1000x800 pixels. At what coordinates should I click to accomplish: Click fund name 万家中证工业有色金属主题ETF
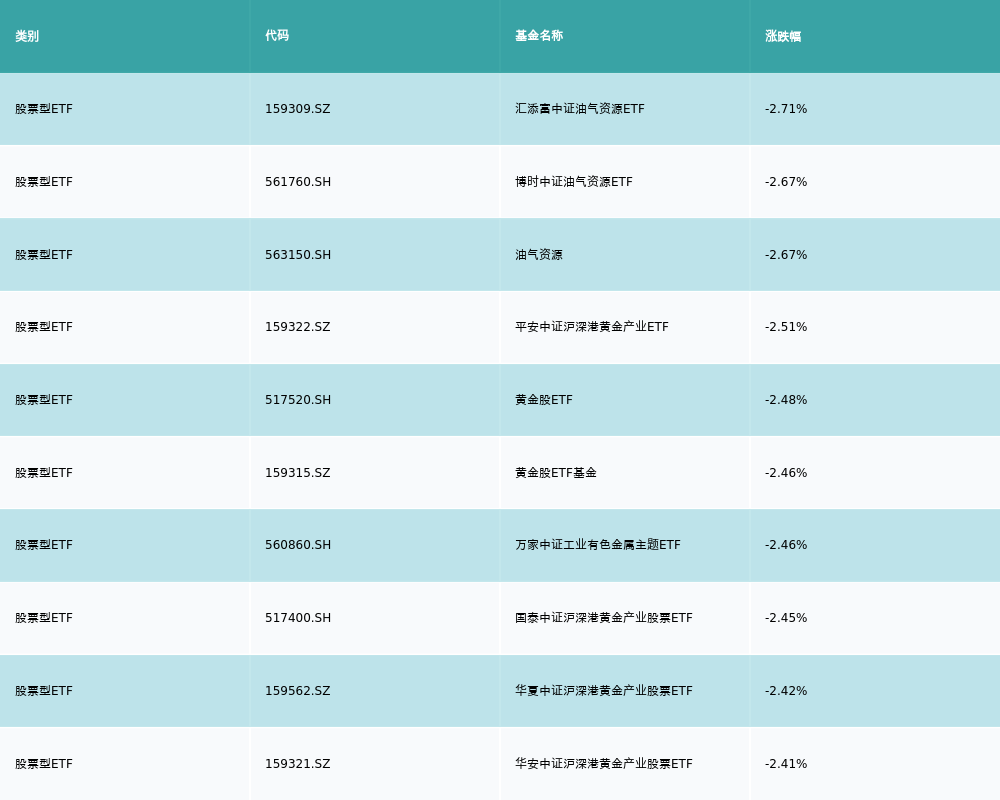coord(598,545)
